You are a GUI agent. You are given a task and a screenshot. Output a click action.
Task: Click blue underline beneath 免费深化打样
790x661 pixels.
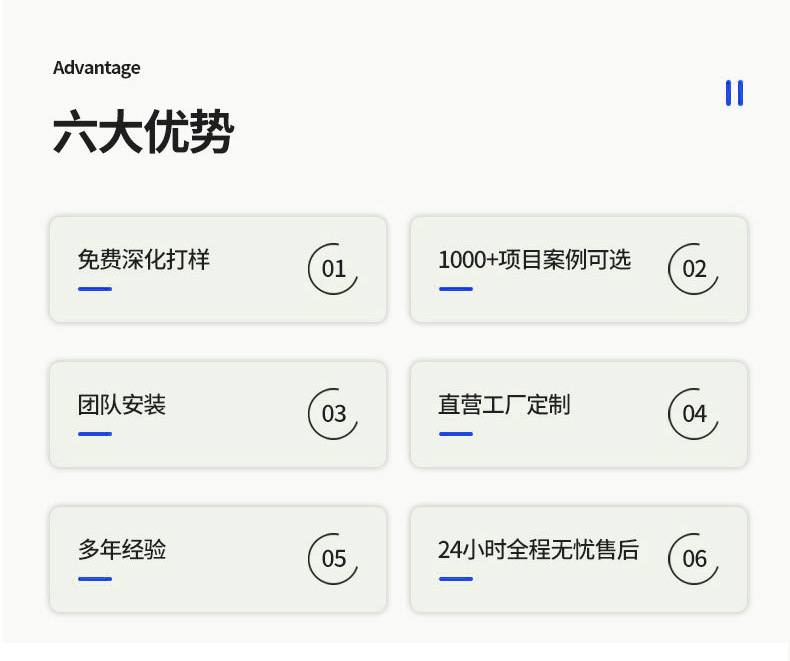pos(95,289)
